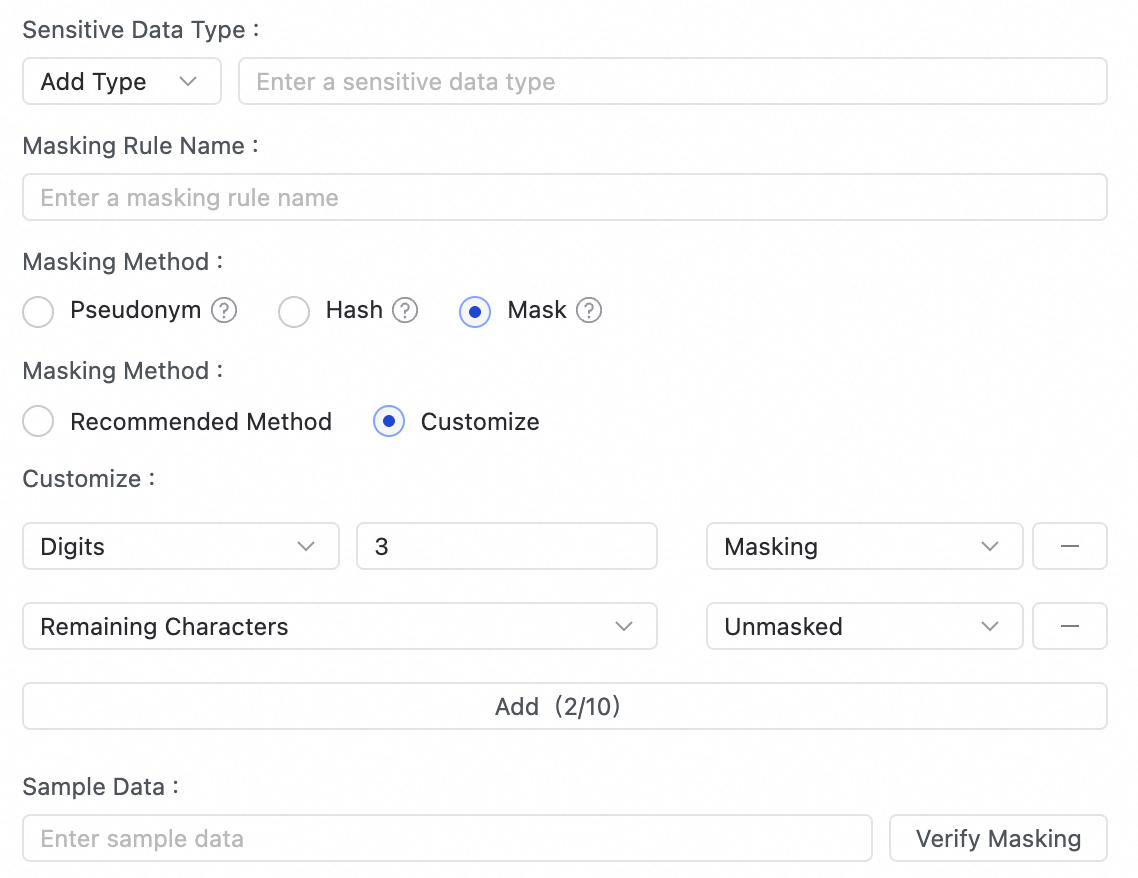Click the help icon next to Pseudonym
Image resolution: width=1138 pixels, height=878 pixels.
tap(225, 311)
